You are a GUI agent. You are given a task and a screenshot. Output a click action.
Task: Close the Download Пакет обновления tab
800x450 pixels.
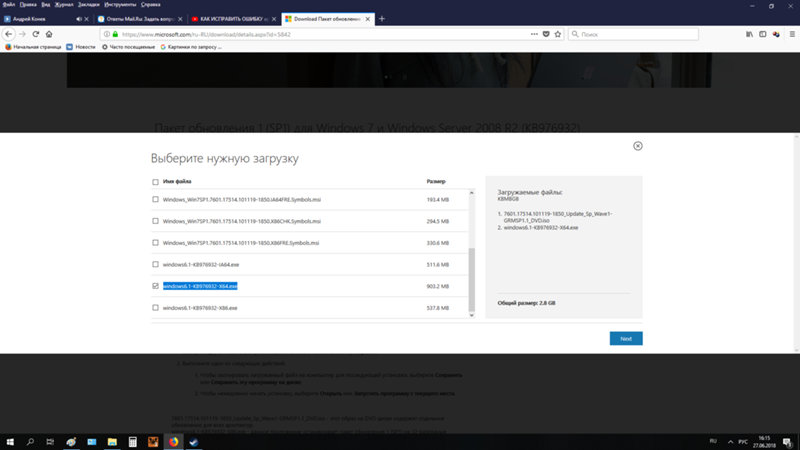(368, 19)
